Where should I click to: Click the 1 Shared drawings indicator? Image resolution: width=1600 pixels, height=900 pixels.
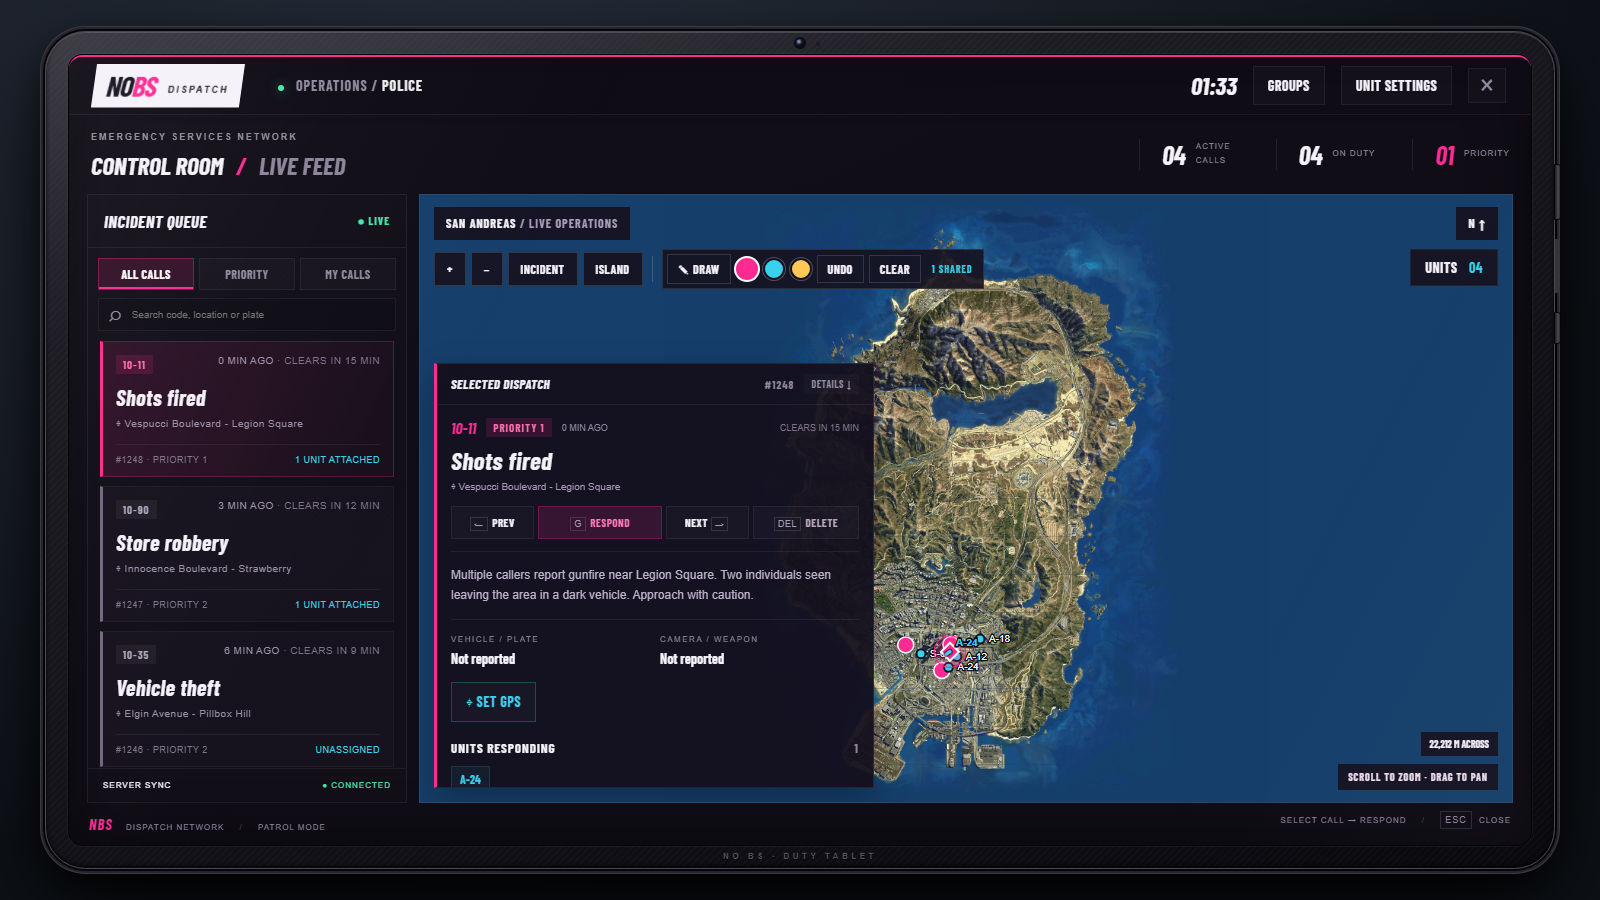point(951,269)
